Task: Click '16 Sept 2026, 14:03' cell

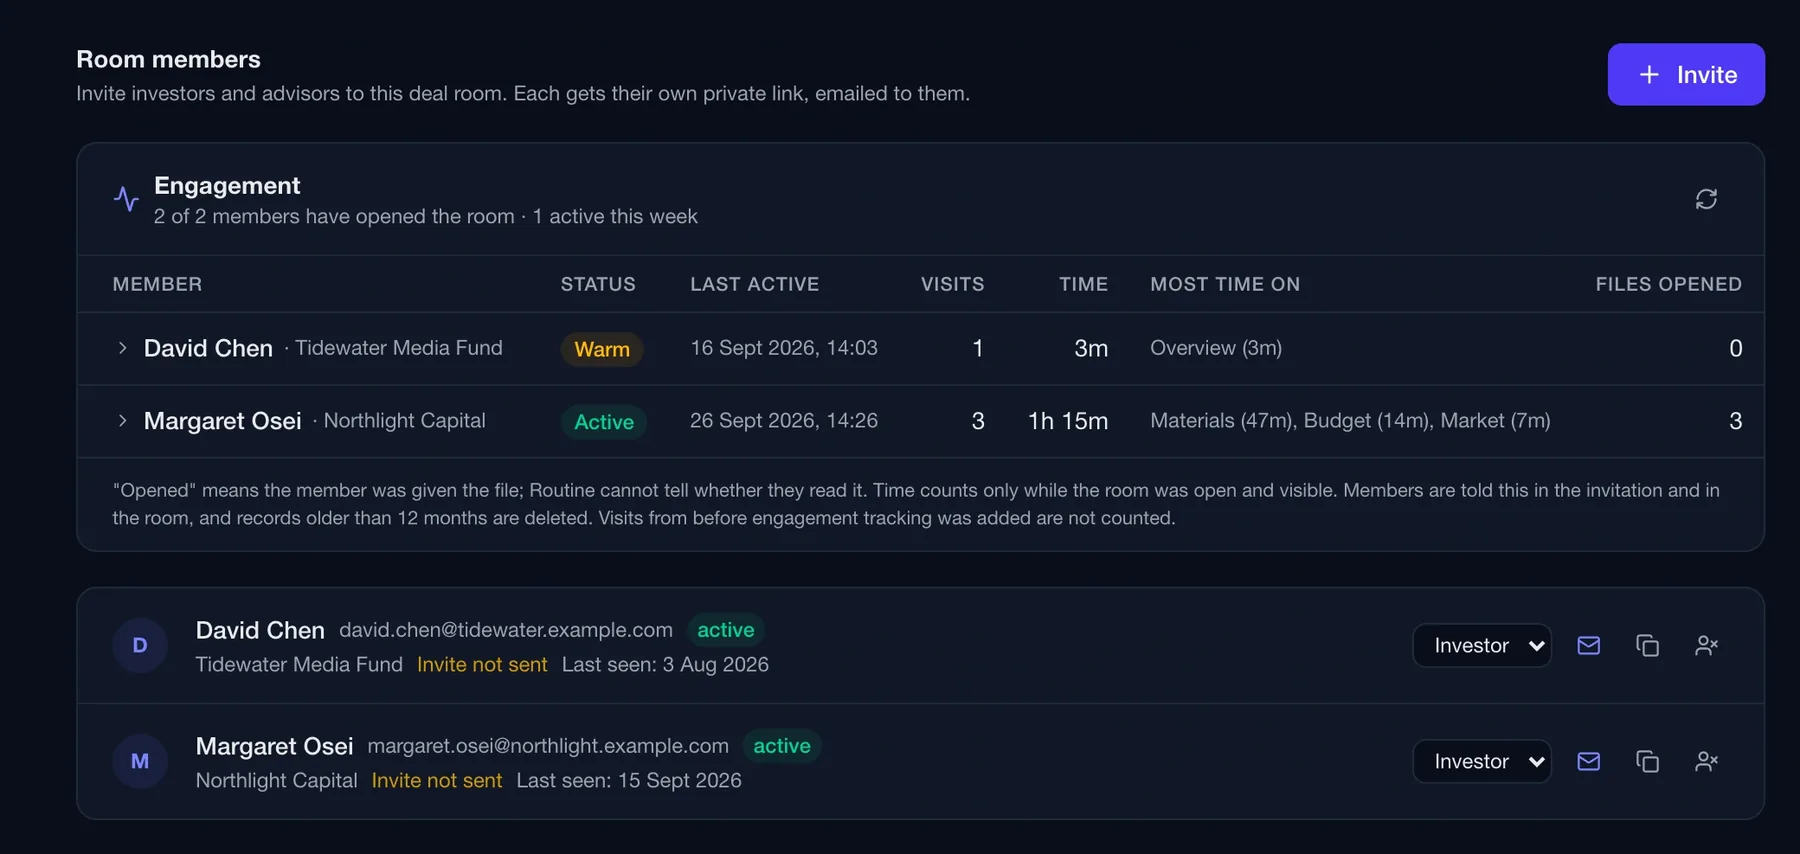Action: click(784, 348)
